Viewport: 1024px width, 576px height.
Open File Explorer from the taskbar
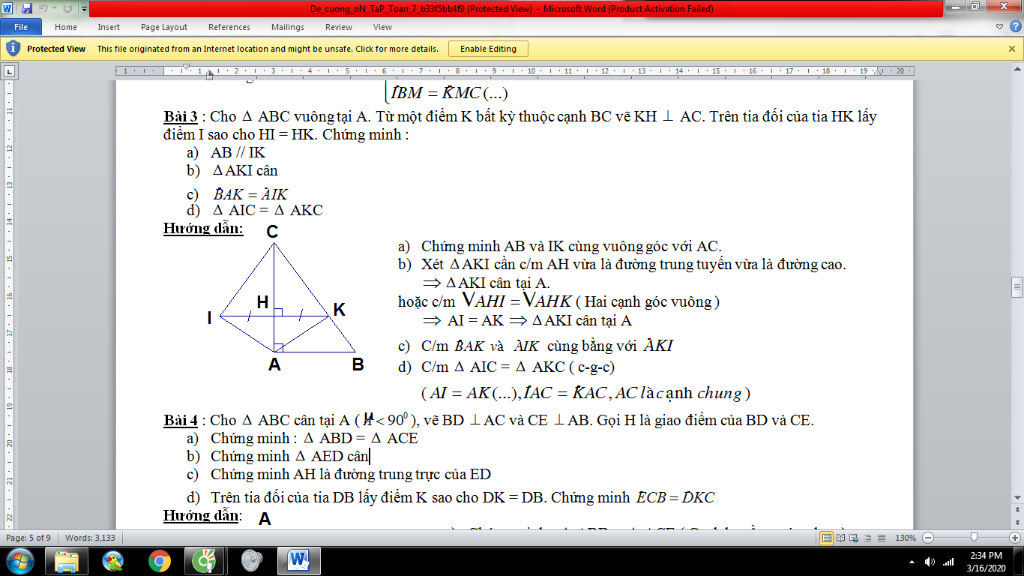(67, 562)
